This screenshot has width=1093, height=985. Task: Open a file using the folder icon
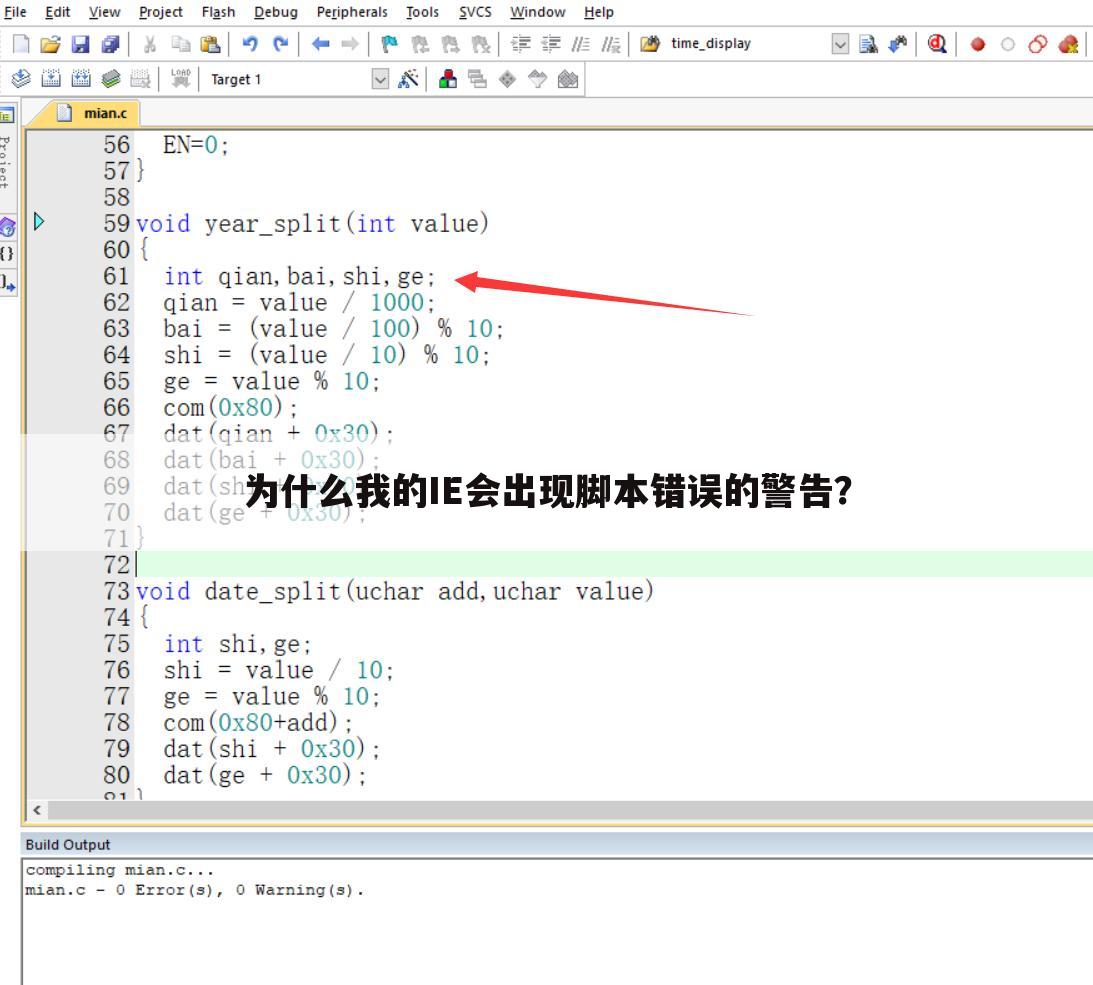pos(50,45)
